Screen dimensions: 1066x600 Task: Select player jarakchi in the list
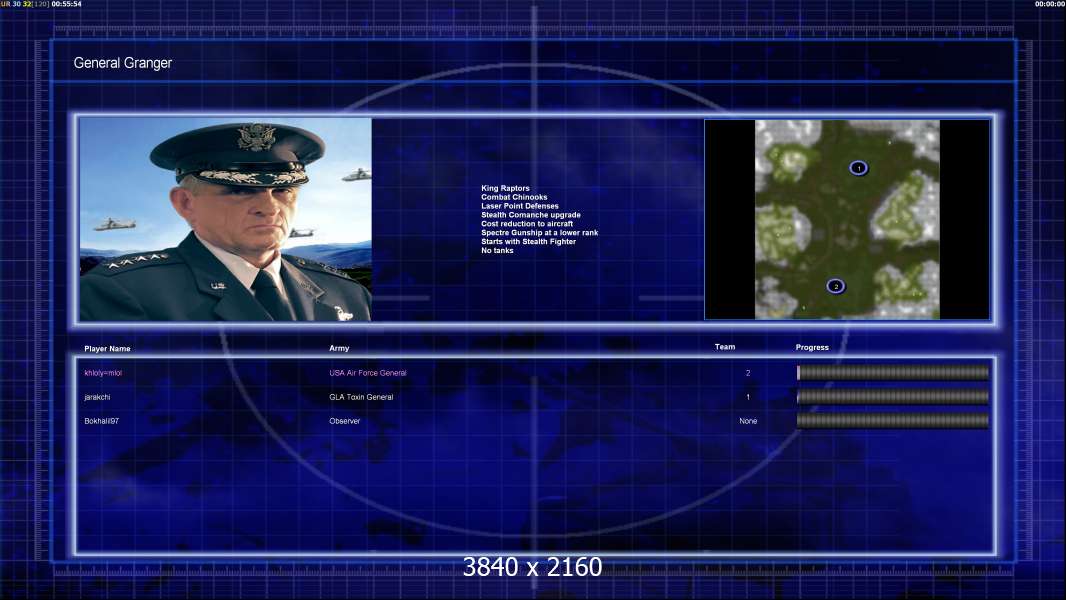[x=535, y=397]
